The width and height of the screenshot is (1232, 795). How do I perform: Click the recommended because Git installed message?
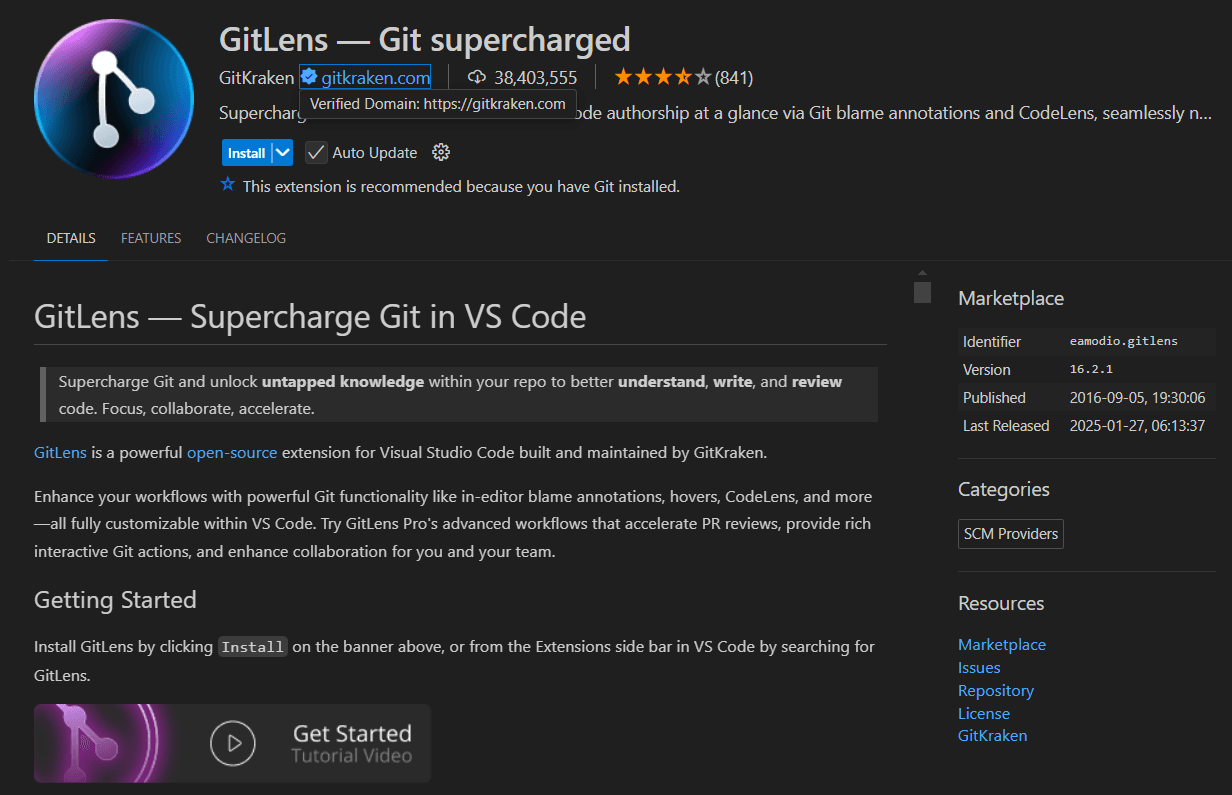[461, 186]
